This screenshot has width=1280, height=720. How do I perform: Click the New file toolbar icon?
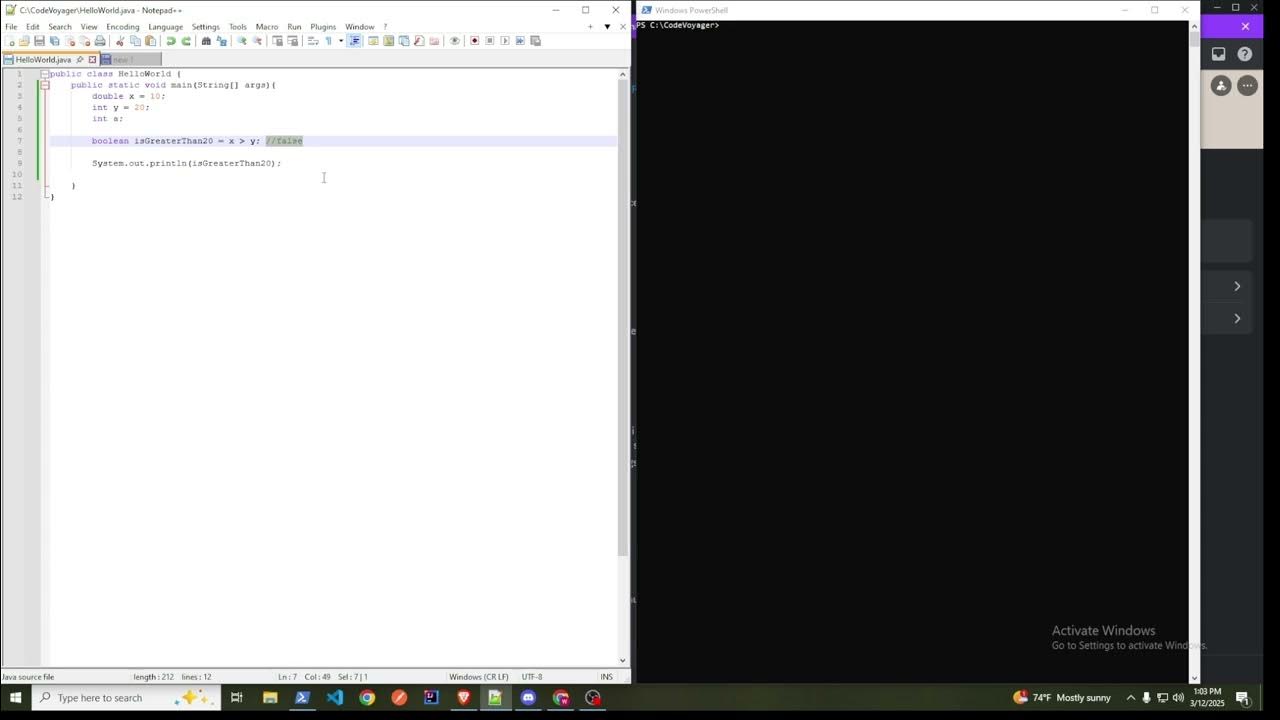coord(10,41)
